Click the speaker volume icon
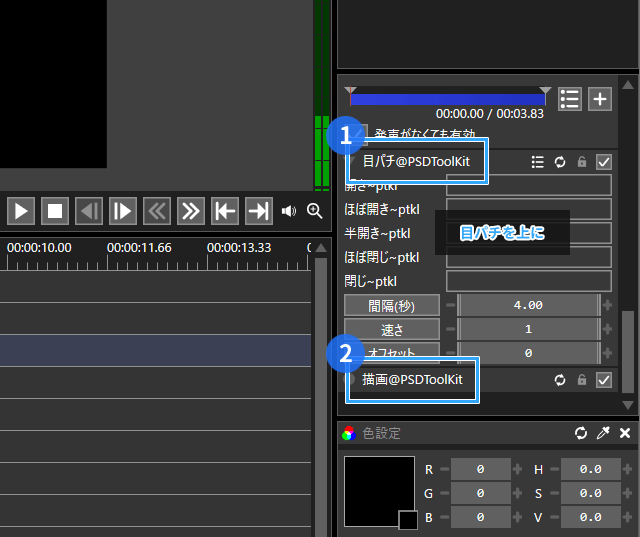The width and height of the screenshot is (640, 537). [289, 211]
